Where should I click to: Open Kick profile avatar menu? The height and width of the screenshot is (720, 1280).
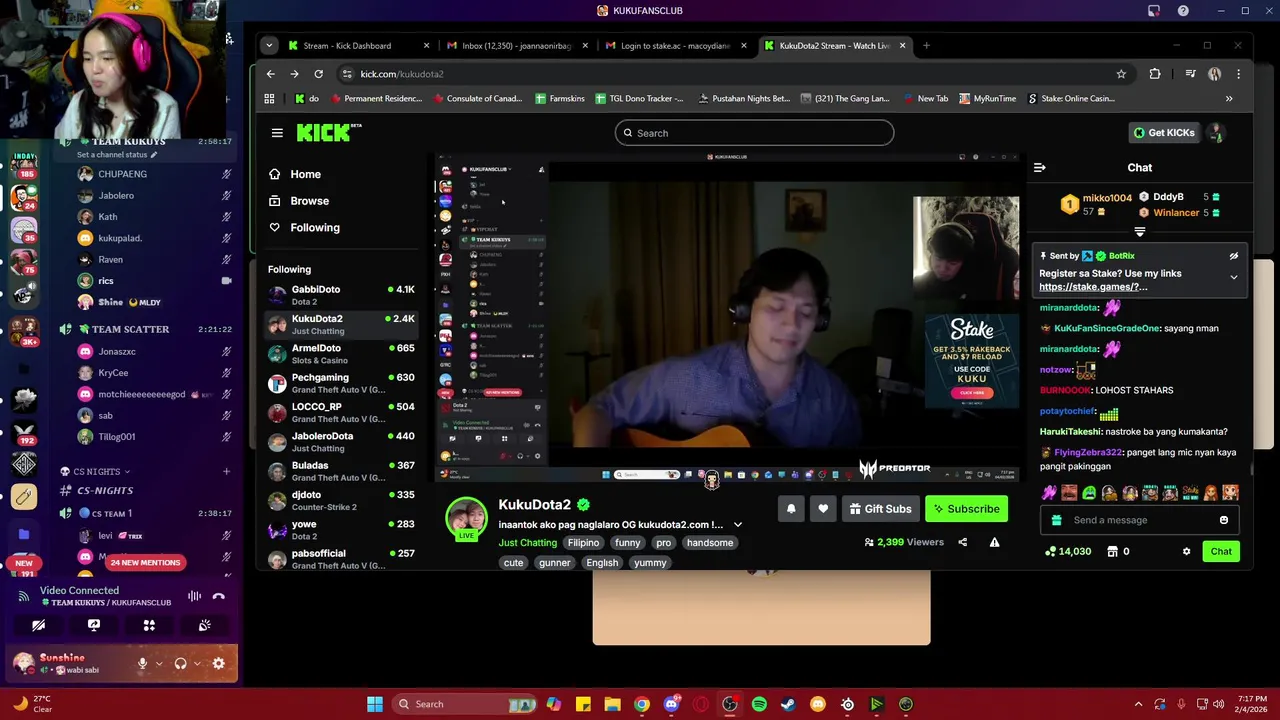pos(1215,132)
